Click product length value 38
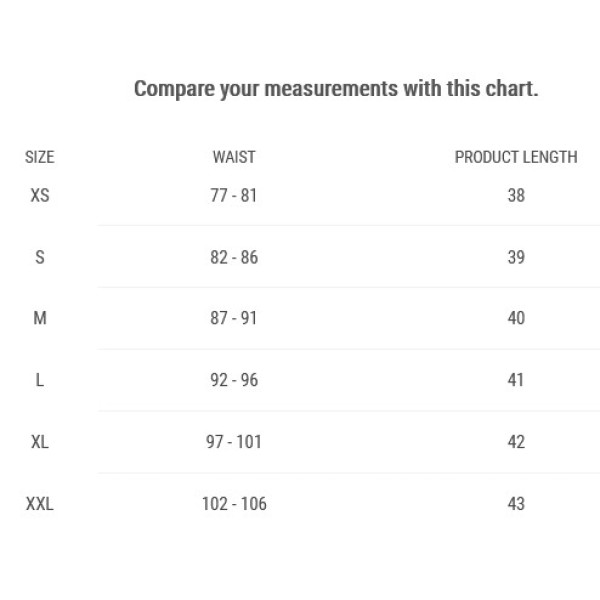This screenshot has width=600, height=600. [x=516, y=195]
